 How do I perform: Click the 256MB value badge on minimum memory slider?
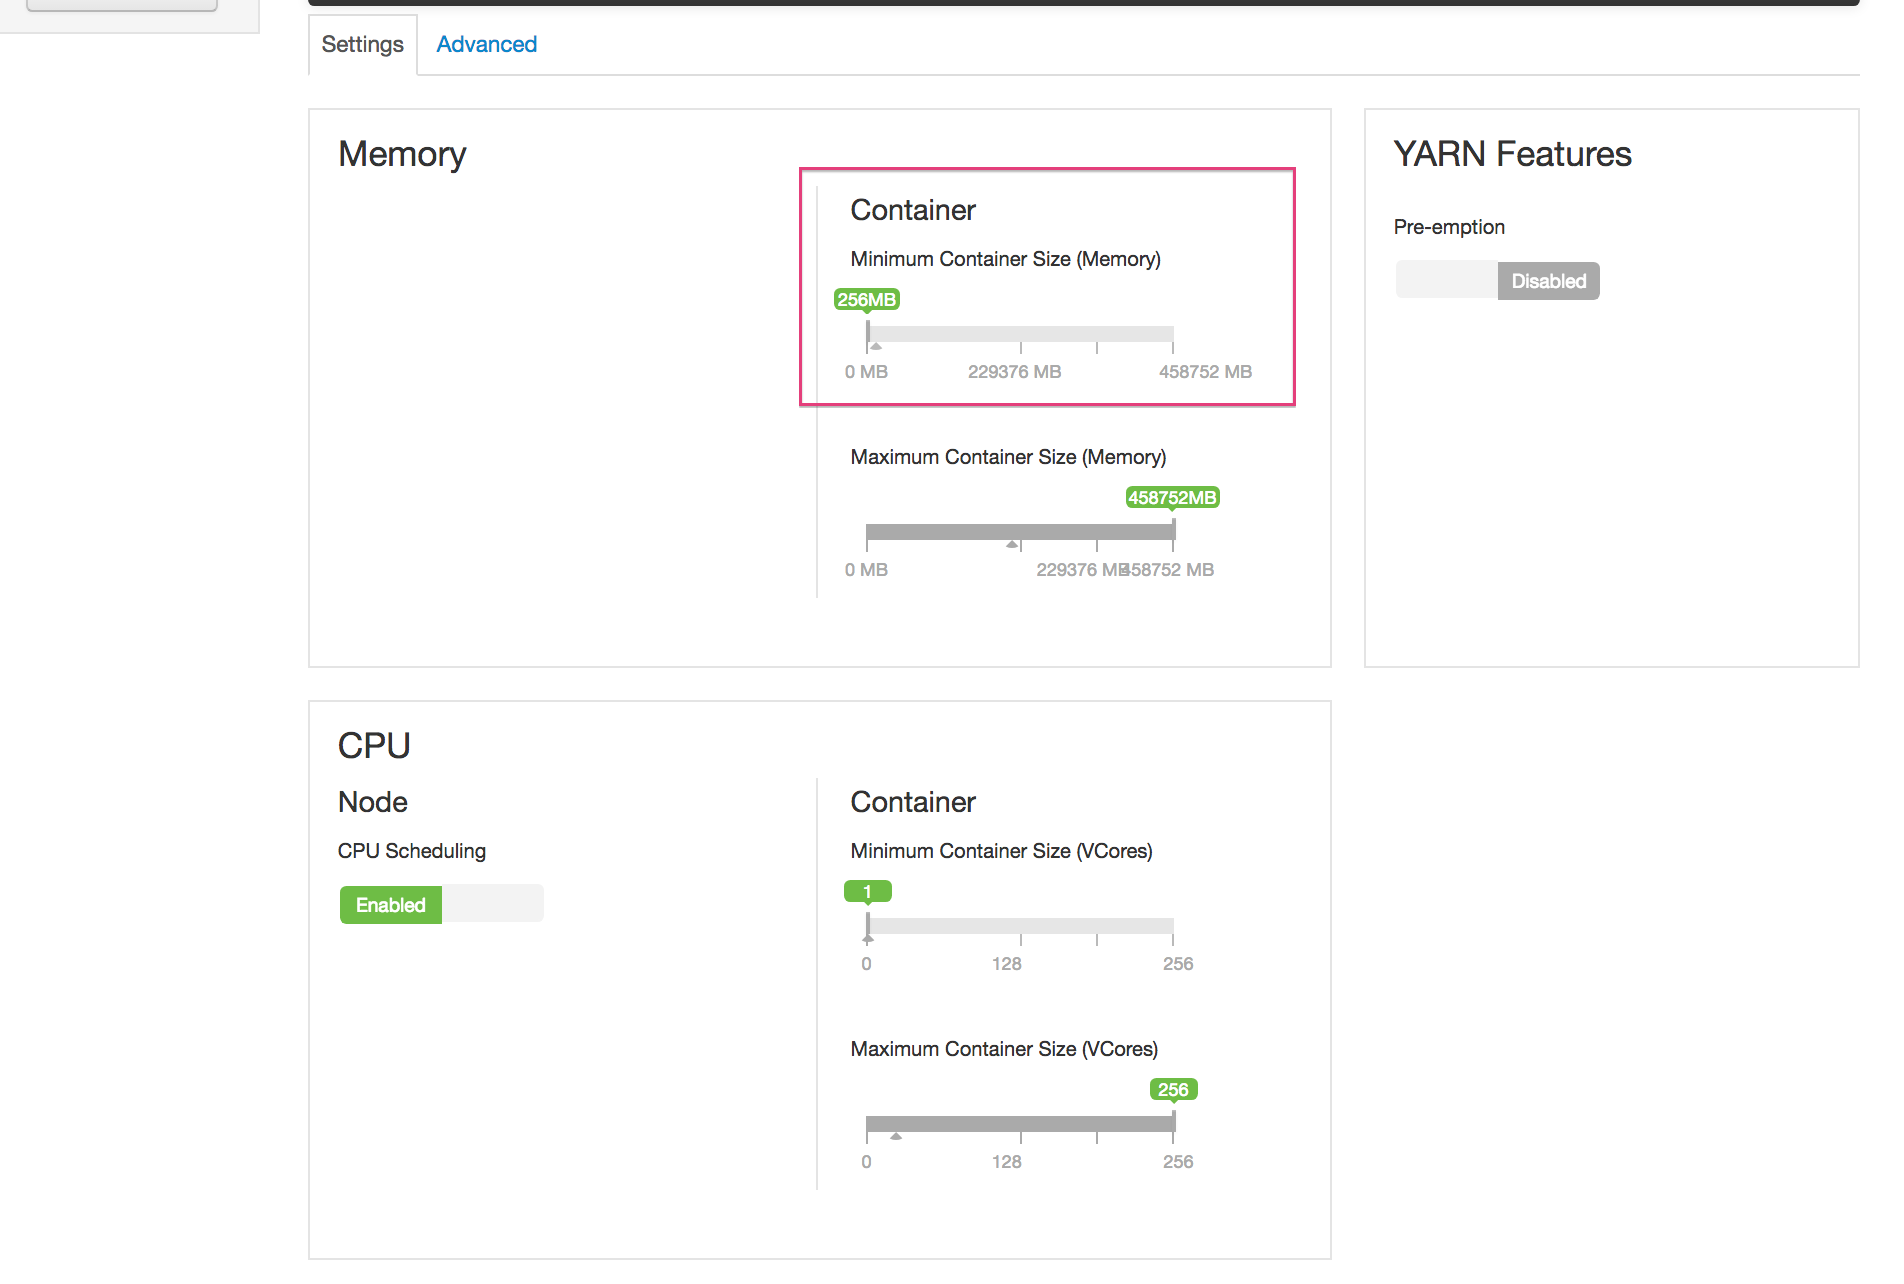pyautogui.click(x=867, y=298)
